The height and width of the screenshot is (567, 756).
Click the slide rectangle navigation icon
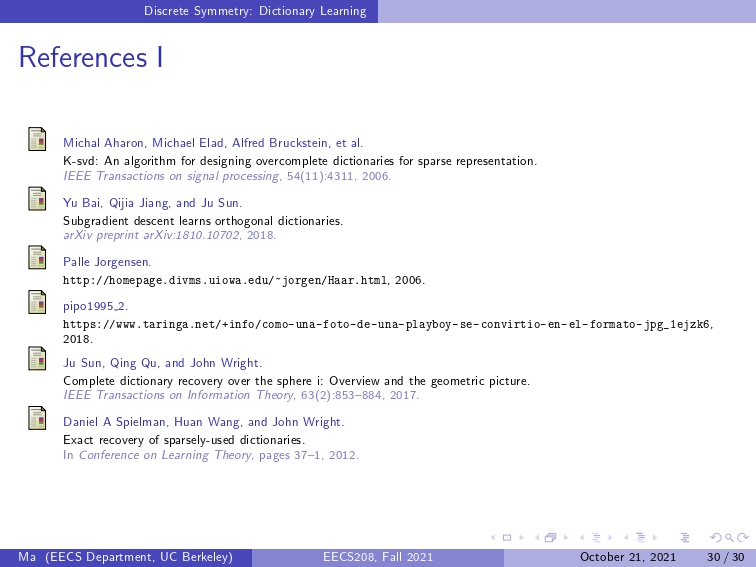507,538
